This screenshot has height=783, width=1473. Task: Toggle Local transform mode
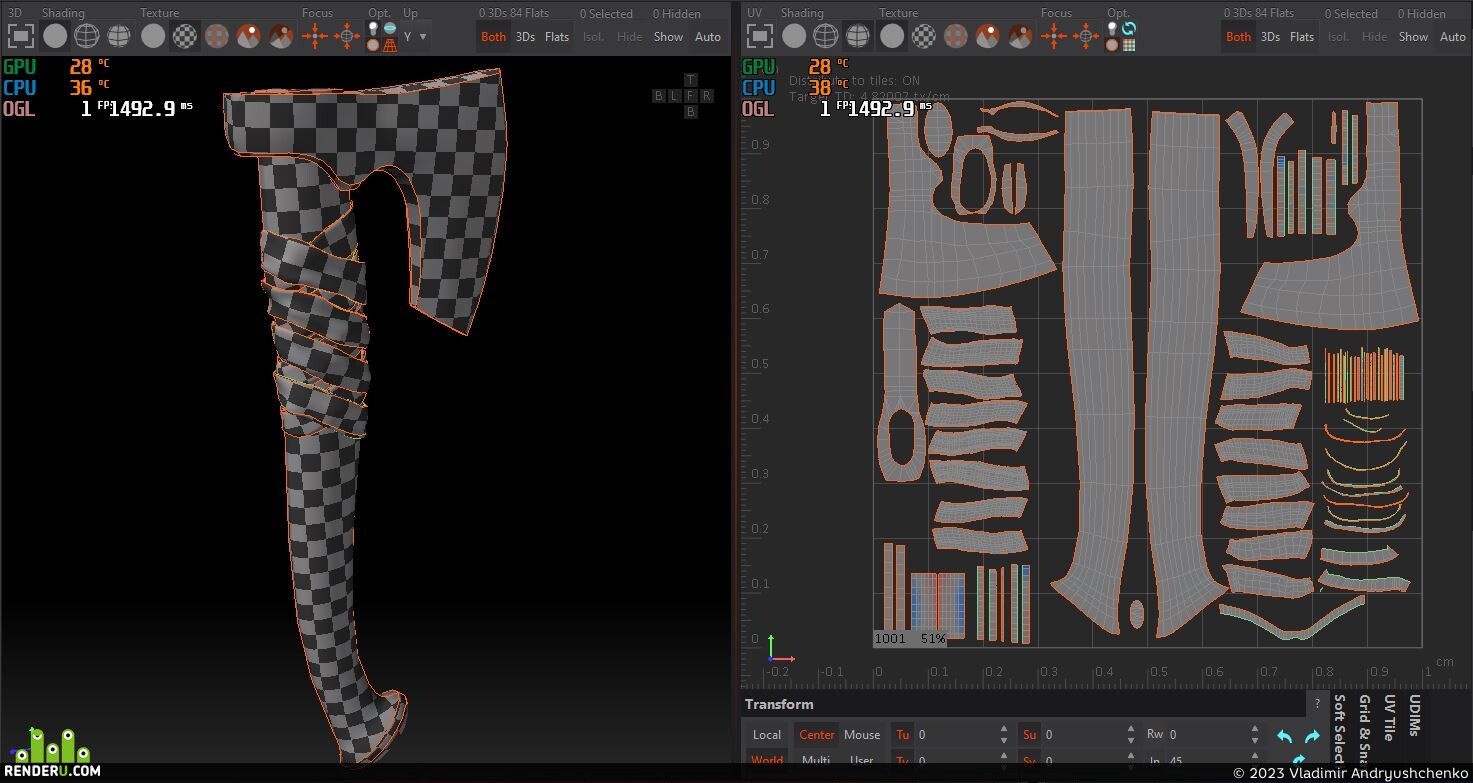pyautogui.click(x=767, y=735)
